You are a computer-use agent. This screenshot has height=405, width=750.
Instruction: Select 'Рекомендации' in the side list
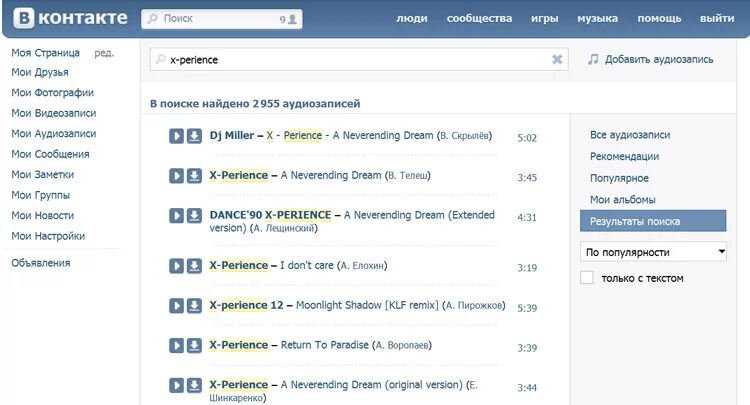(x=624, y=156)
